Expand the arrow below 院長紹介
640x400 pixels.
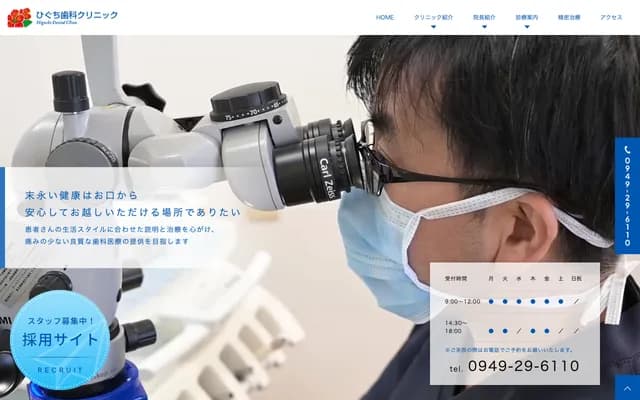click(x=484, y=27)
